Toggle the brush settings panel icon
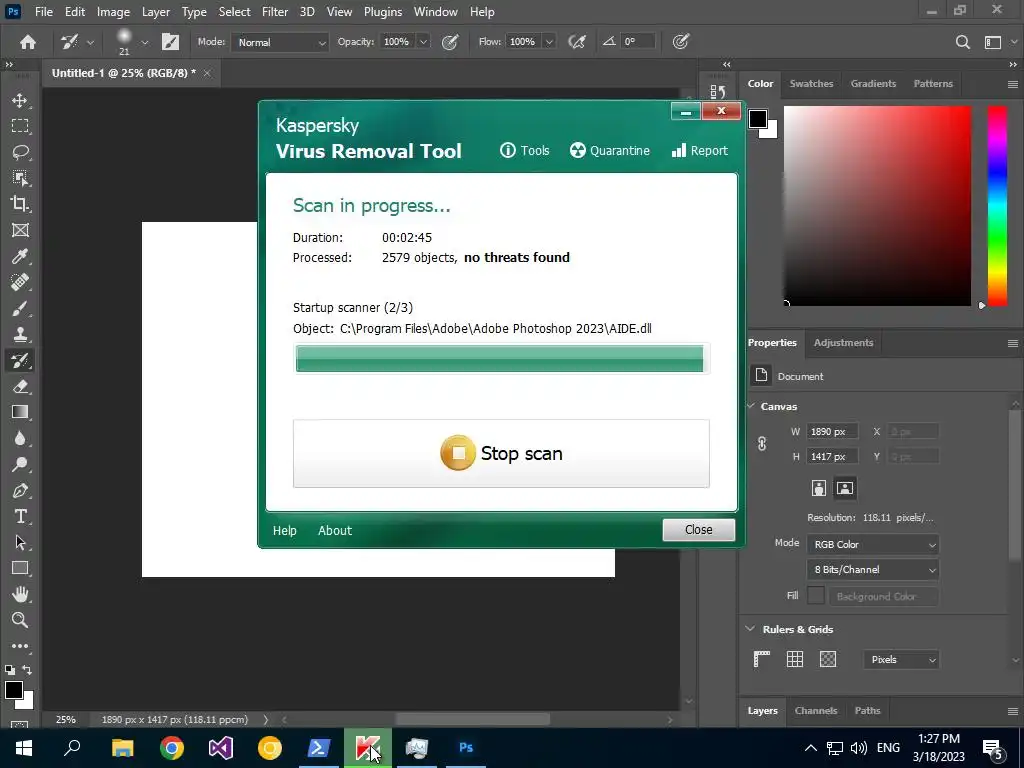 click(170, 42)
